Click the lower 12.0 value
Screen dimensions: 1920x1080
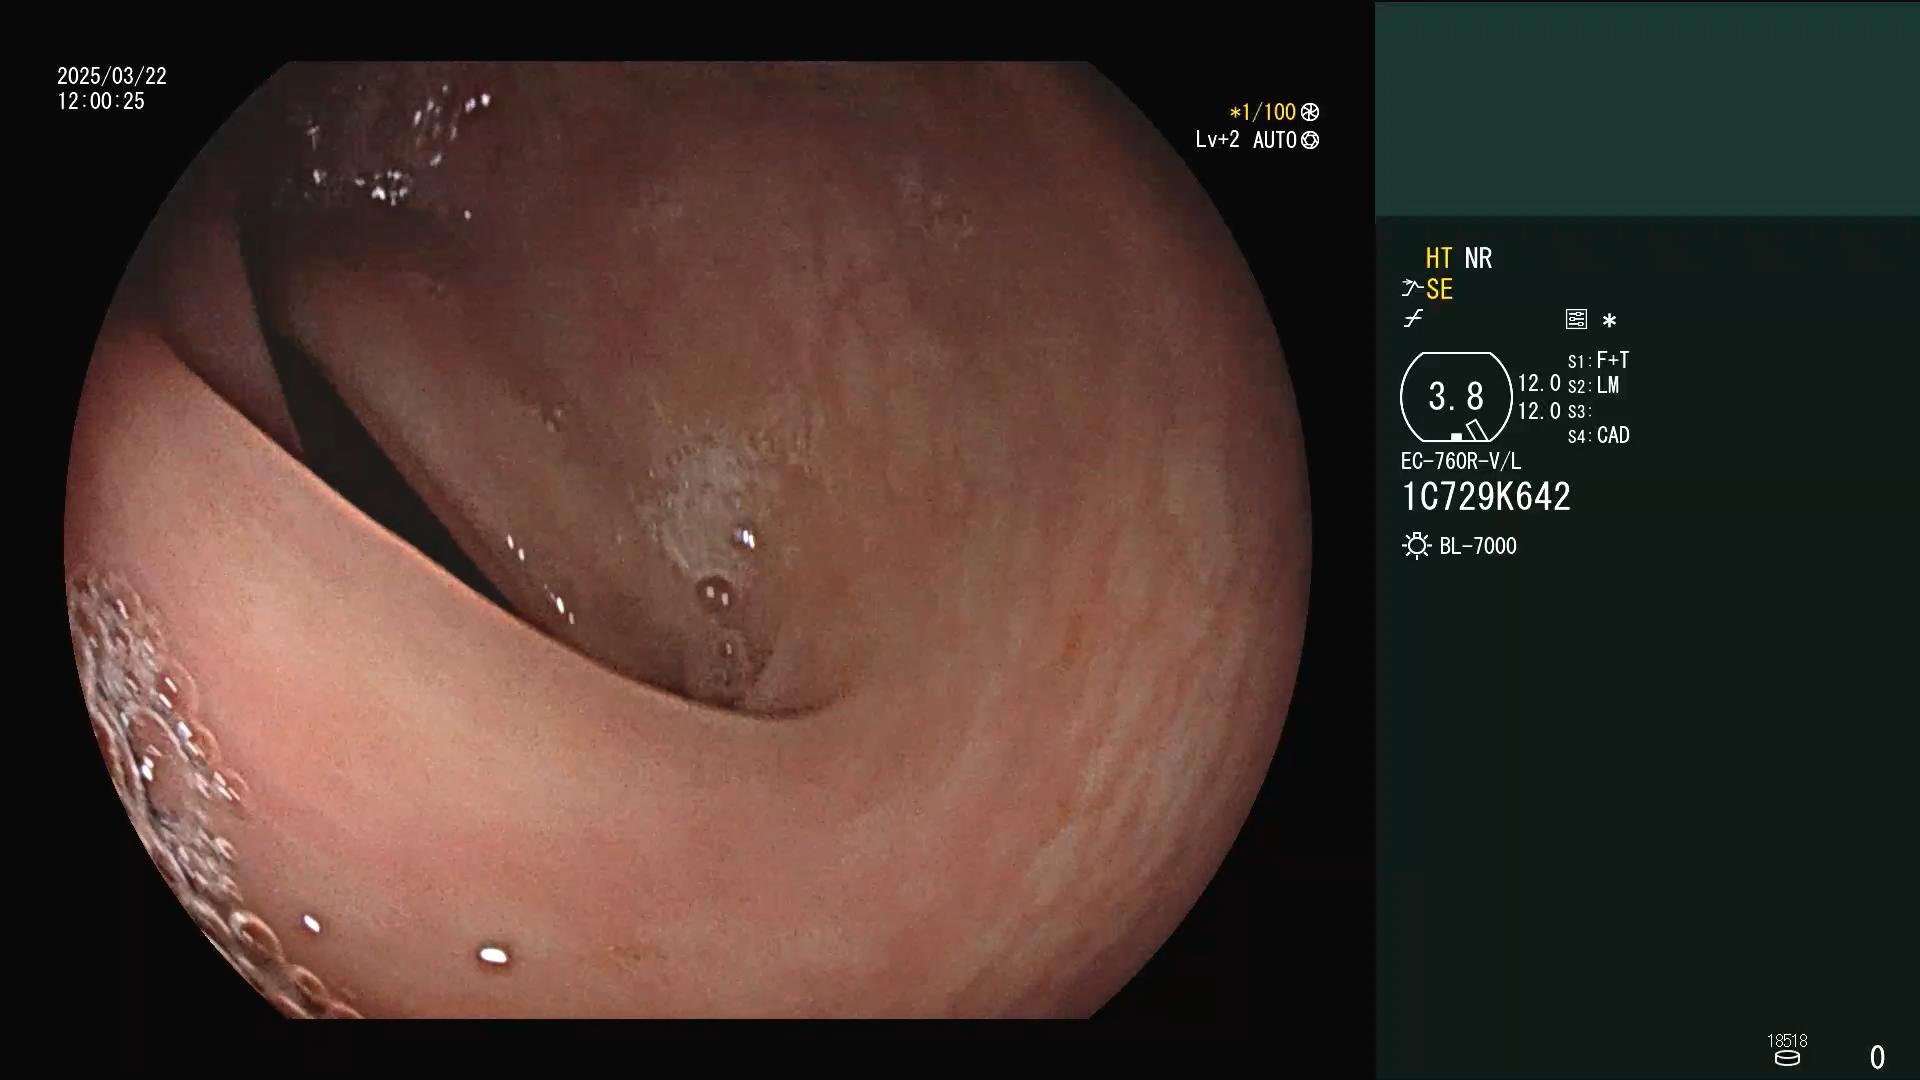pyautogui.click(x=1539, y=411)
